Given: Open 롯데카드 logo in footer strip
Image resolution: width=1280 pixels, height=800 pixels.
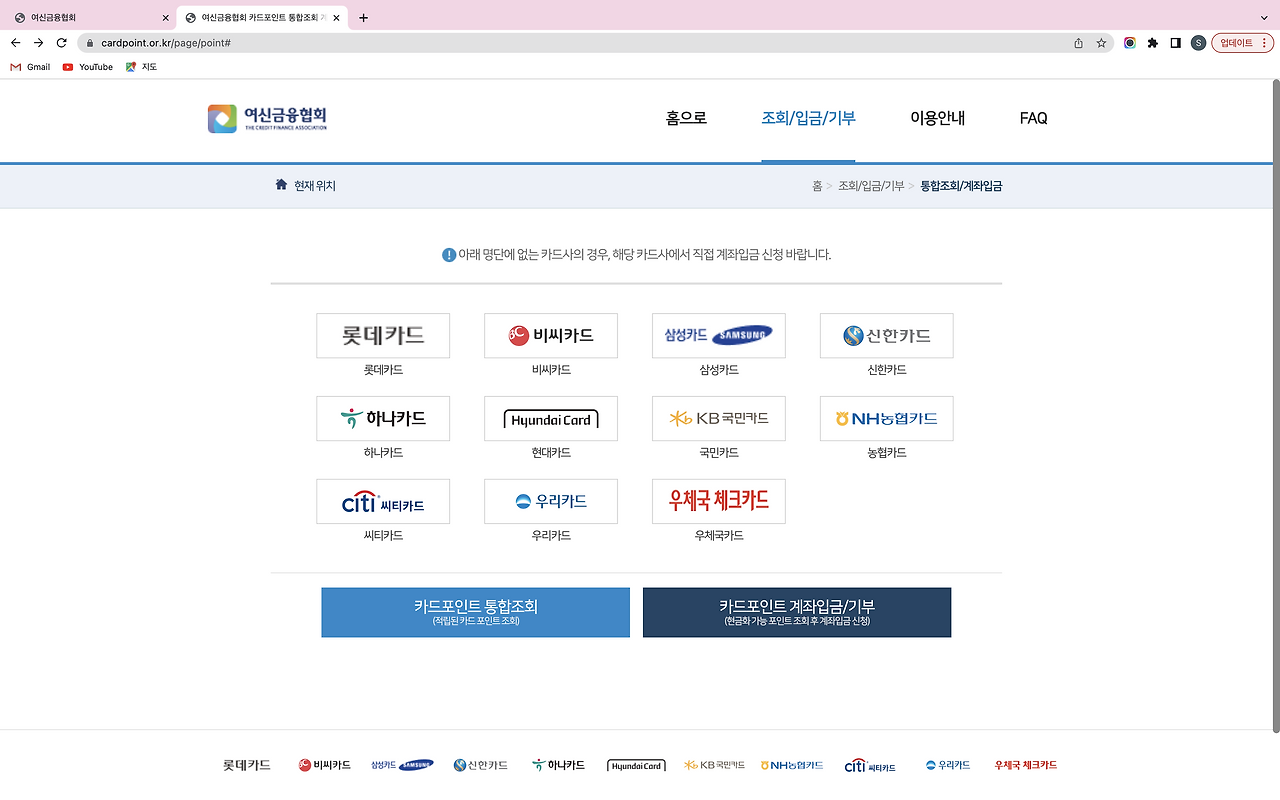Looking at the screenshot, I should pos(247,765).
